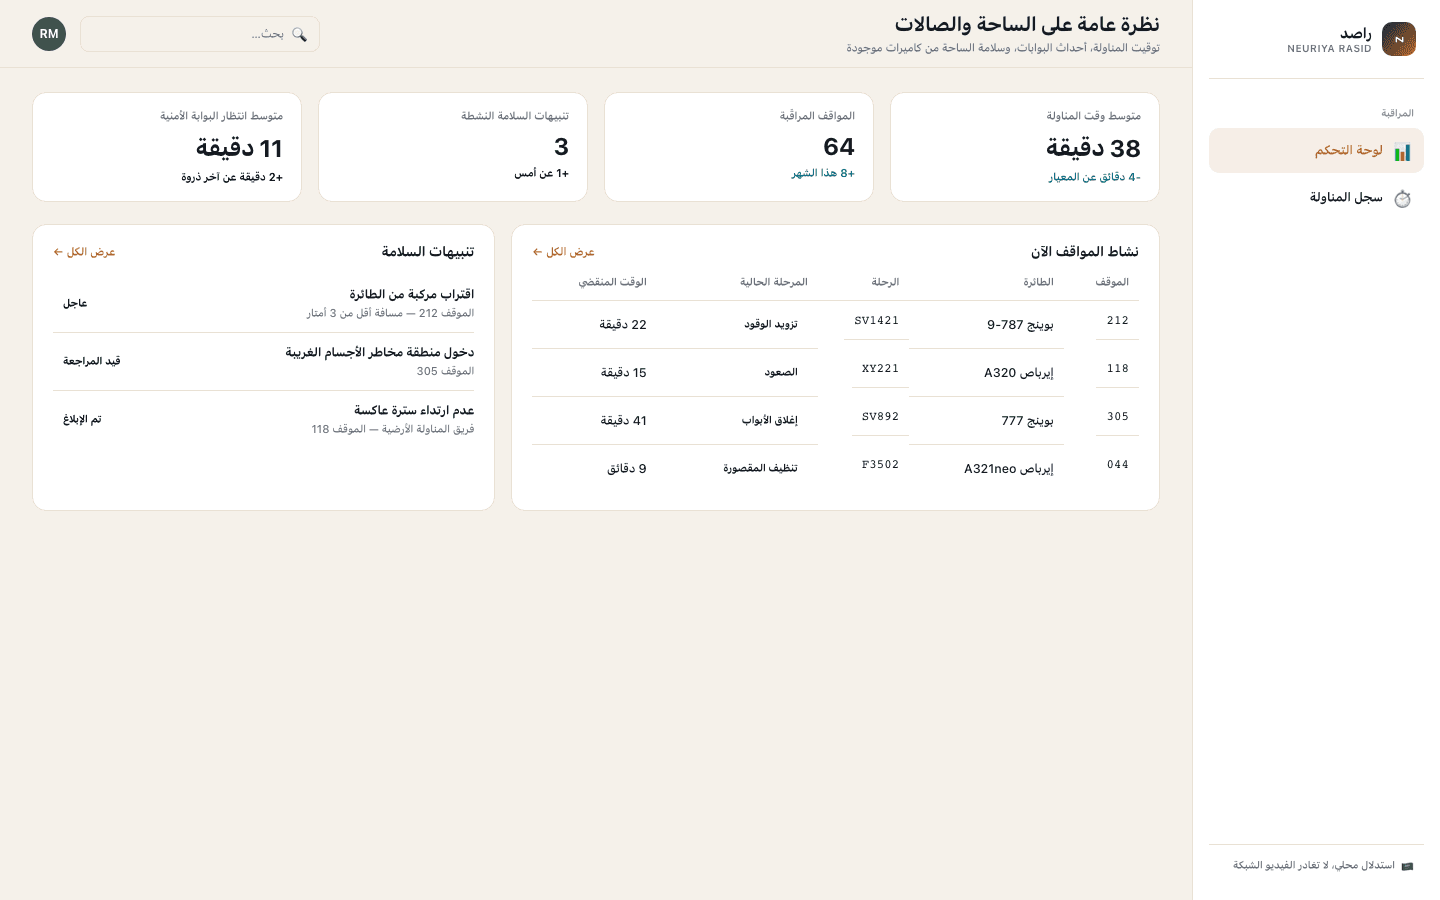1440x900 pixels.
Task: Click the راصد app logo icon
Action: coord(1399,39)
